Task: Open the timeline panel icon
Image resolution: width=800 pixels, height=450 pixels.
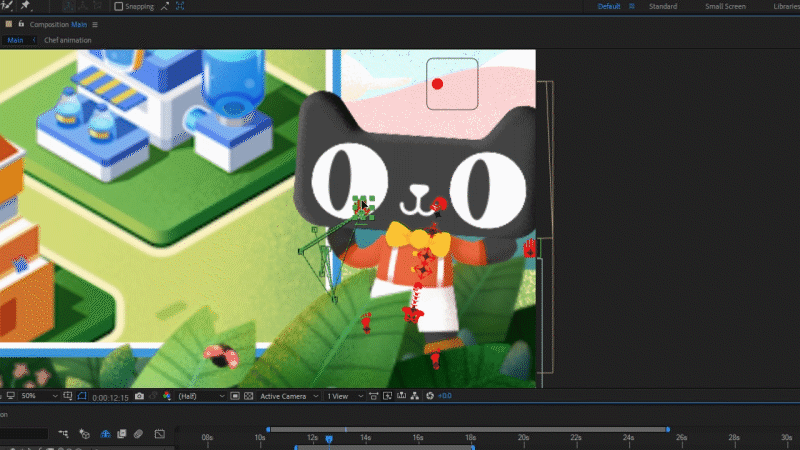Action: point(402,396)
